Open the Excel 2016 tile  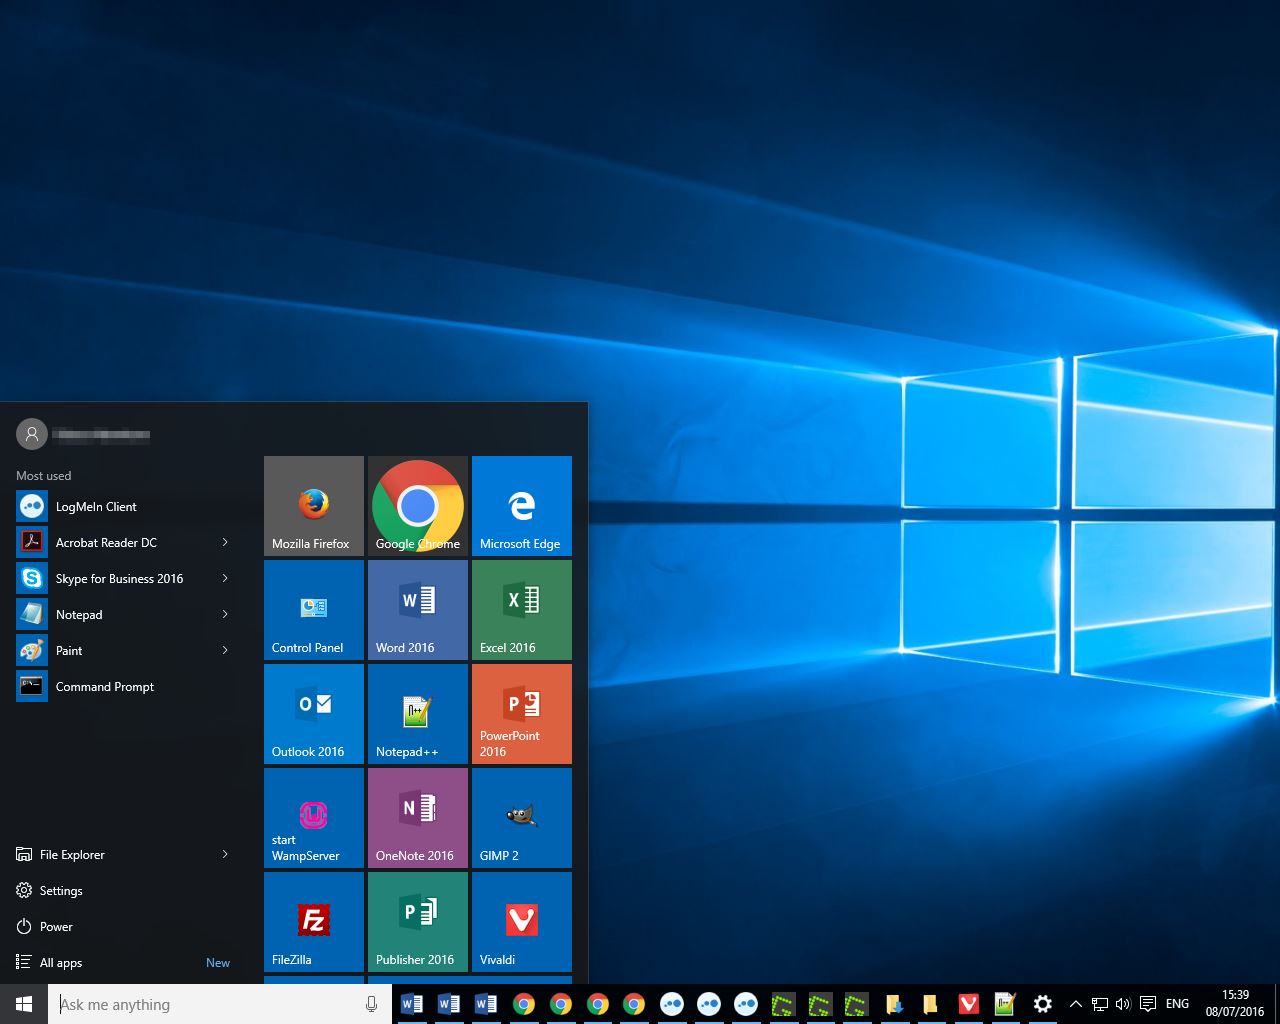pos(522,610)
